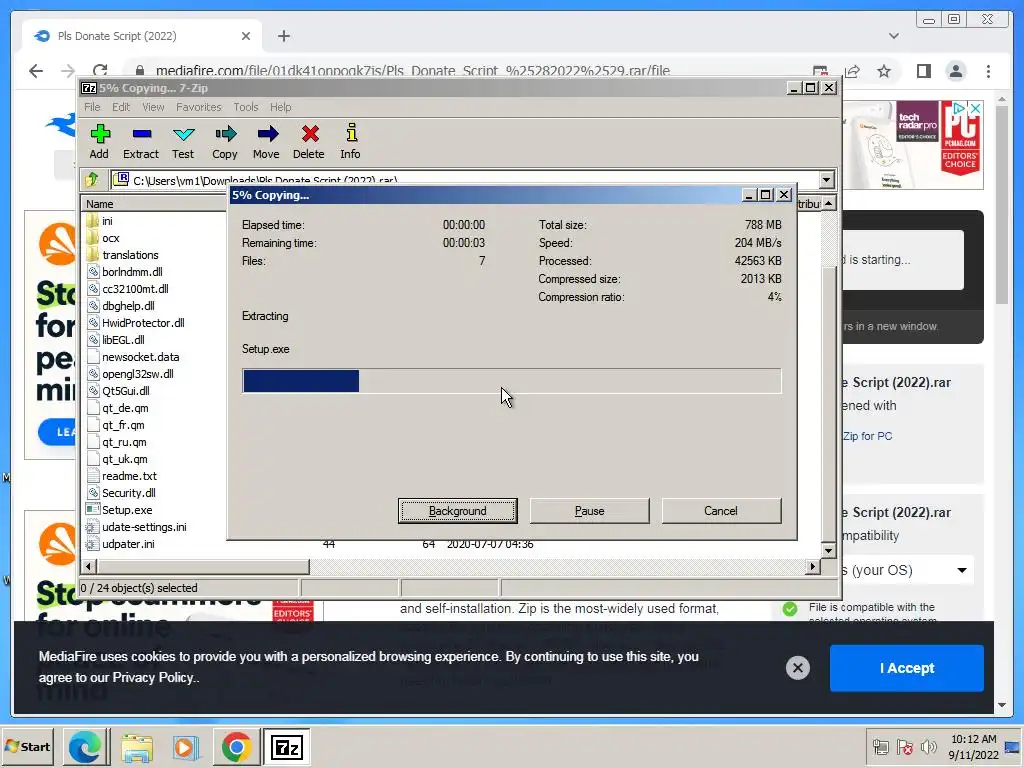
Task: Open the Chrome profile avatar
Action: pyautogui.click(x=956, y=71)
